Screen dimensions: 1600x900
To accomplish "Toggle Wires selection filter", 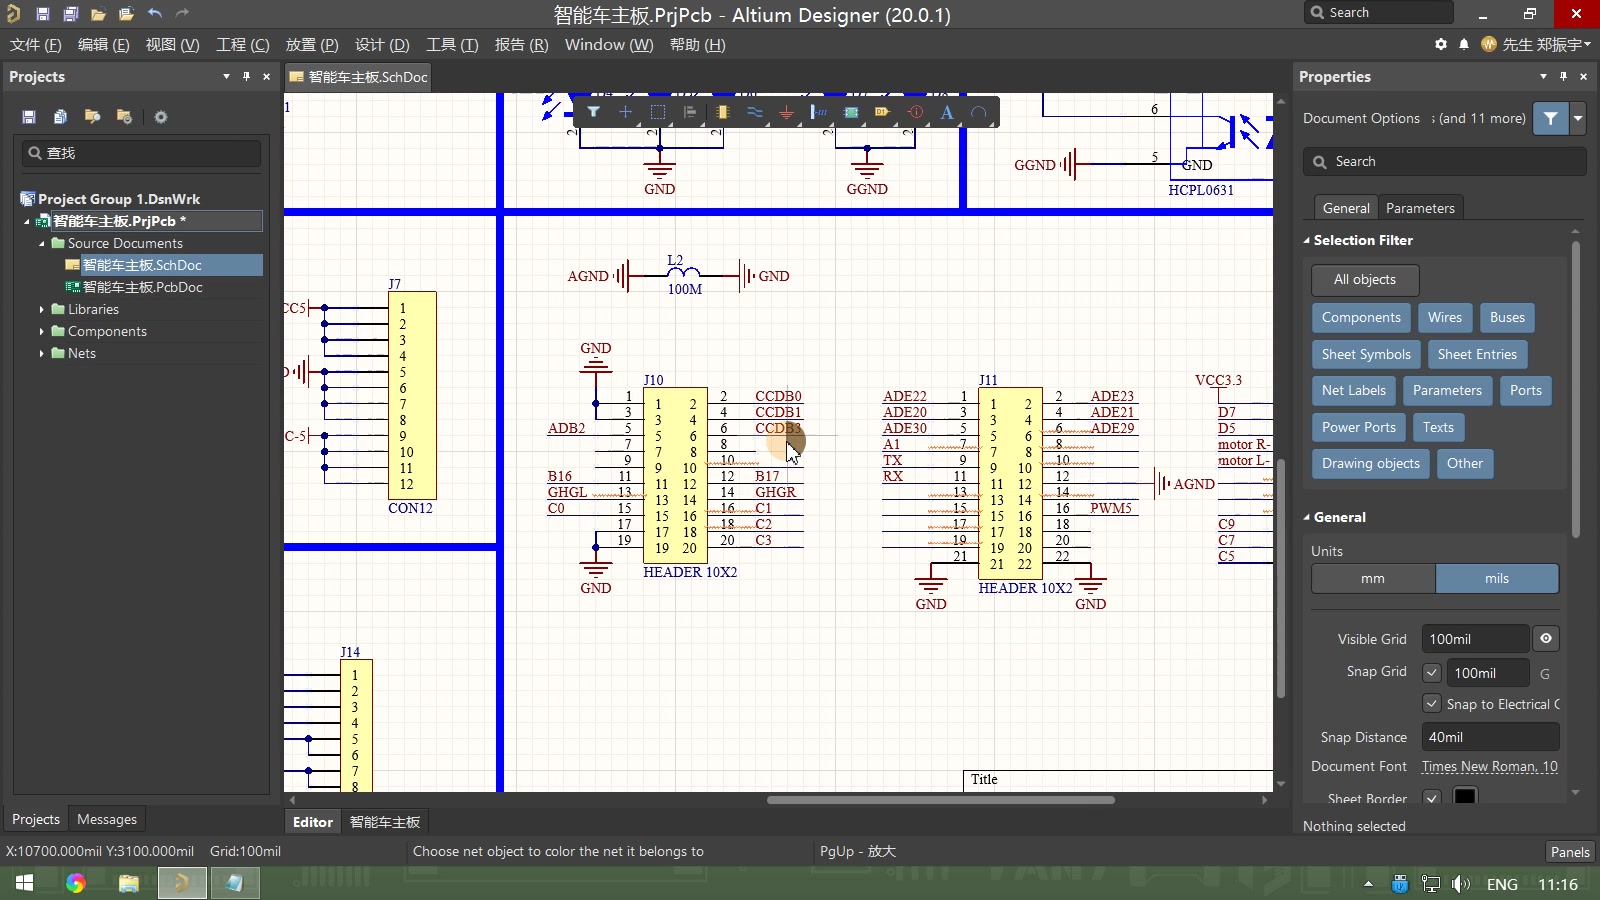I will coord(1444,318).
